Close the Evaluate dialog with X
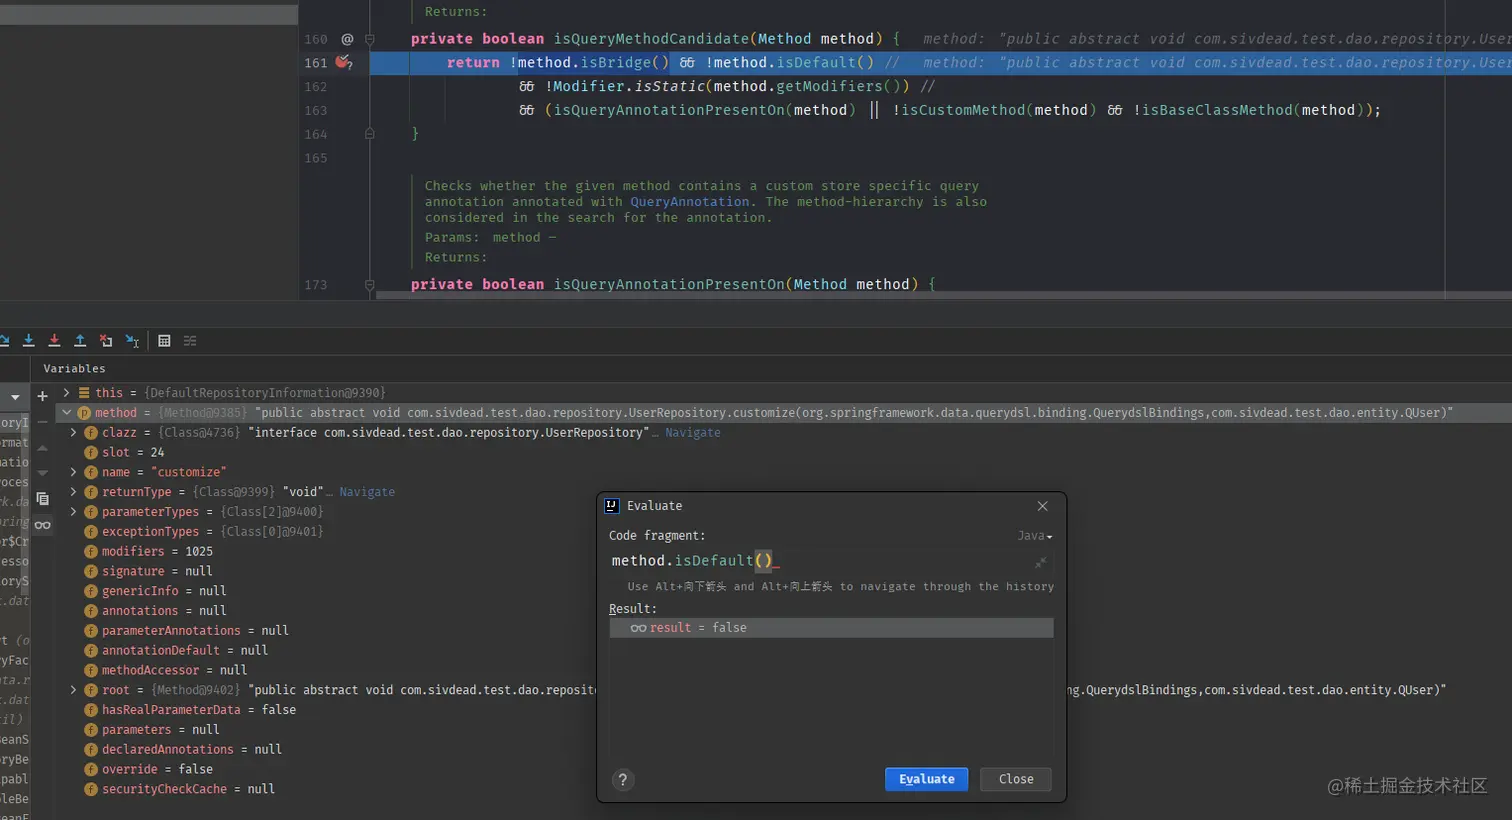This screenshot has width=1512, height=820. tap(1042, 506)
